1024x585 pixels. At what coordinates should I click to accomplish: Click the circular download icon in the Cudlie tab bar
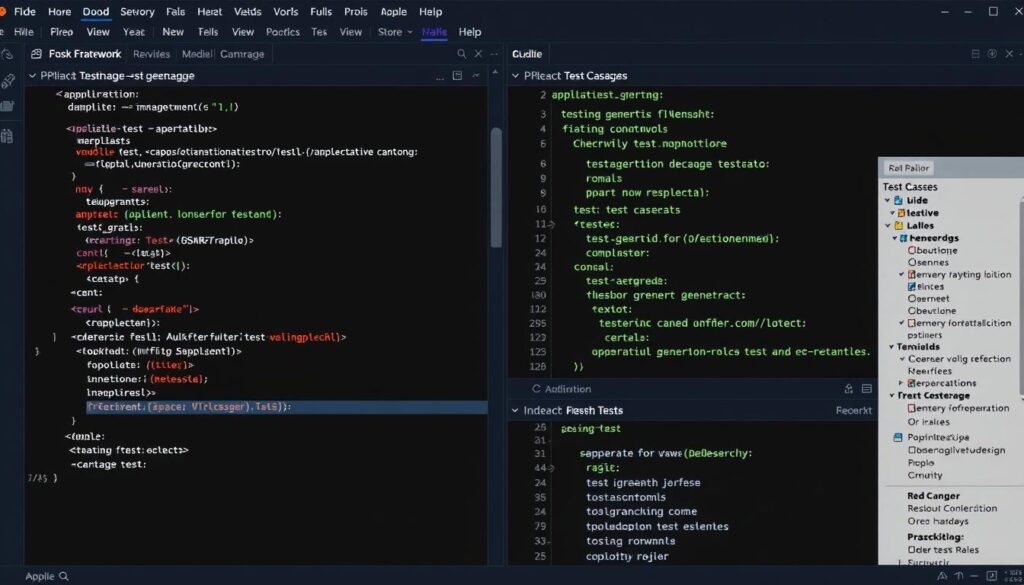993,54
